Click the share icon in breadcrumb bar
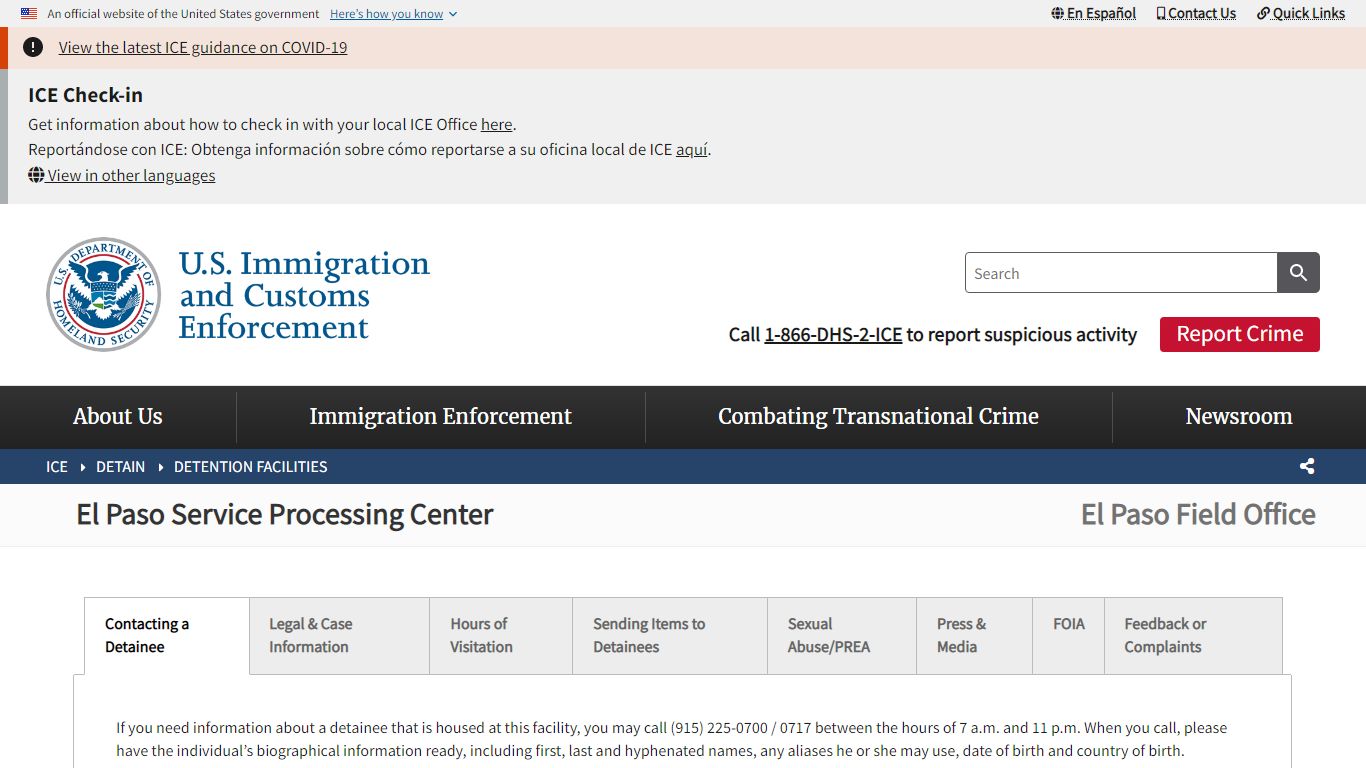This screenshot has height=768, width=1366. tap(1307, 467)
